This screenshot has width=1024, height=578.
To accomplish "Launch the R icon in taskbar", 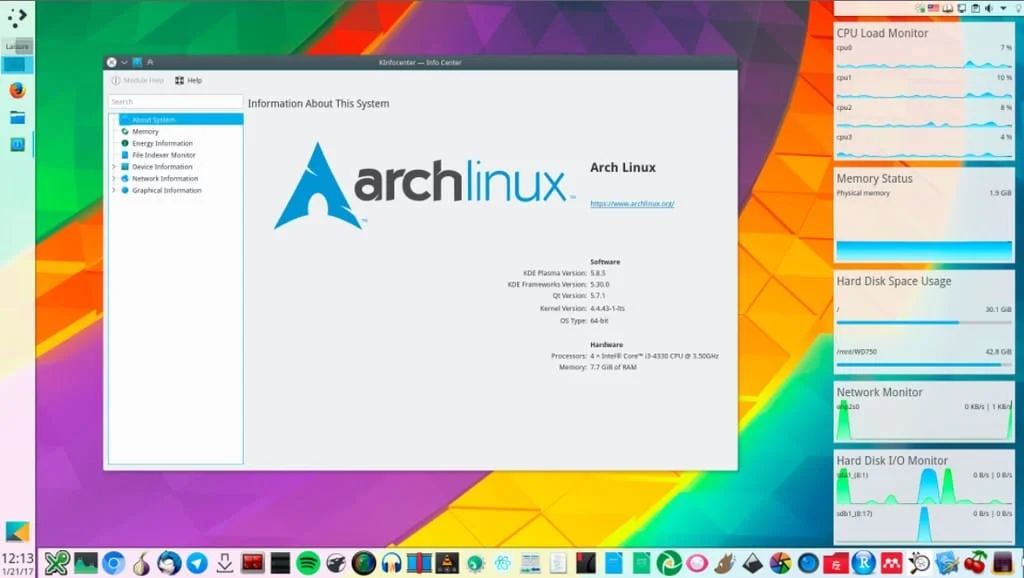I will tap(863, 563).
